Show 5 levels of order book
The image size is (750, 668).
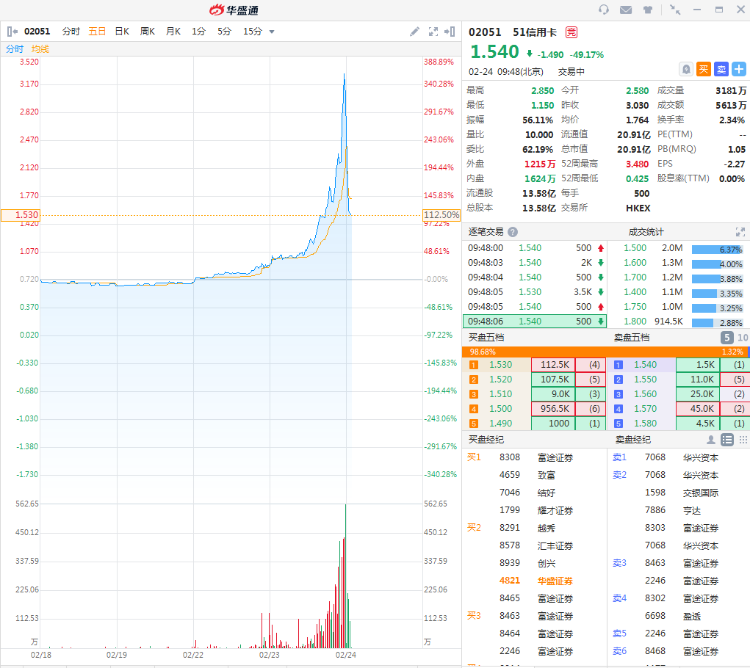pyautogui.click(x=727, y=338)
